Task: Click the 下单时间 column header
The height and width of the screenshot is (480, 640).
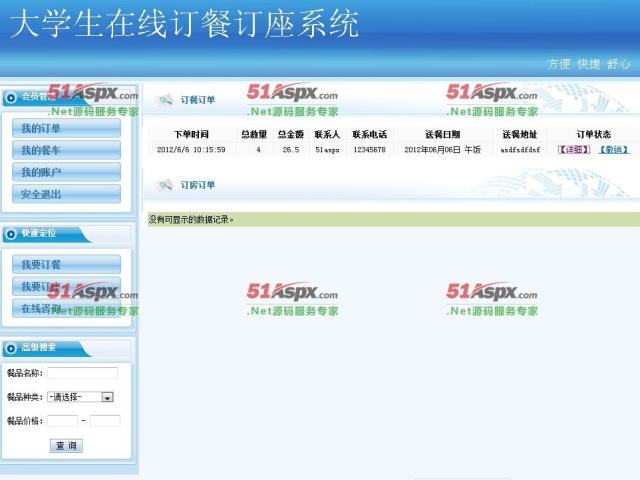Action: click(191, 134)
